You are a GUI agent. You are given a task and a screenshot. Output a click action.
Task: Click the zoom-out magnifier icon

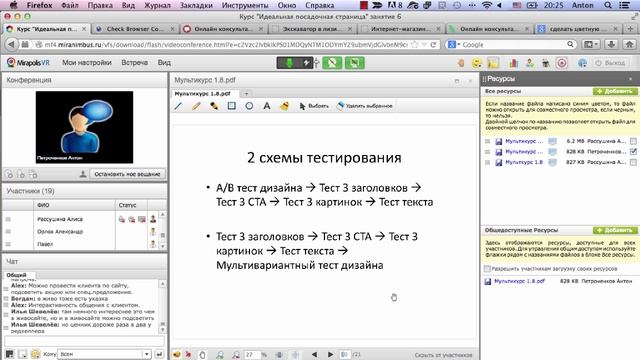coord(236,354)
